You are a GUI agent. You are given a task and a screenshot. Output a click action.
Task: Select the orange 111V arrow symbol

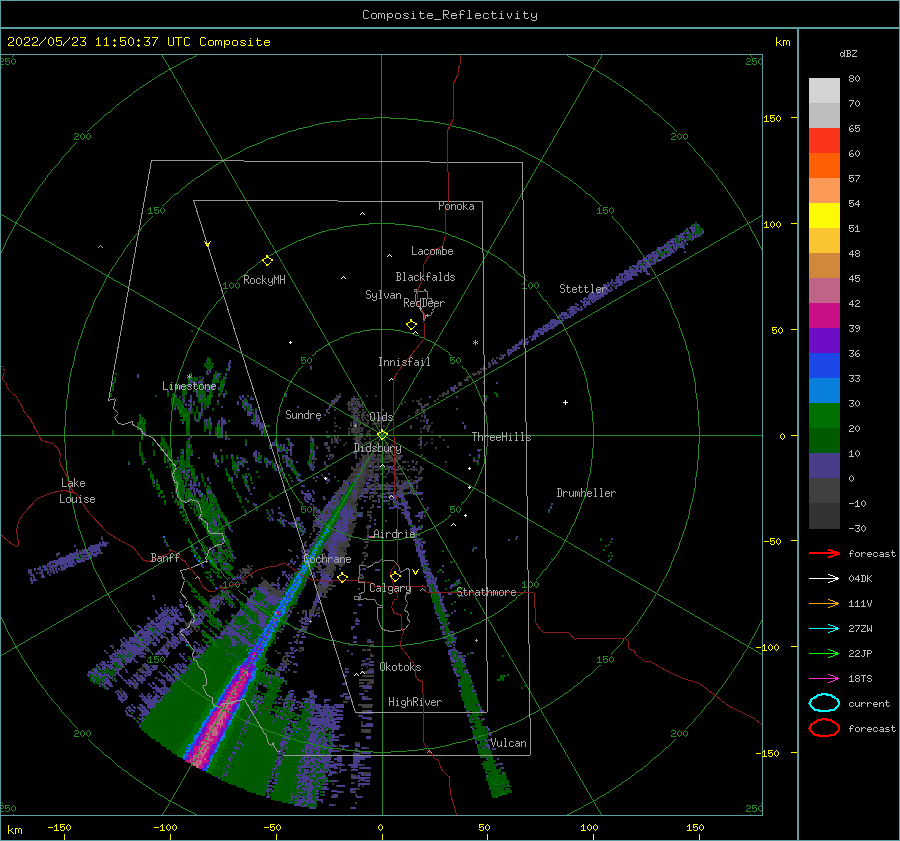[824, 603]
